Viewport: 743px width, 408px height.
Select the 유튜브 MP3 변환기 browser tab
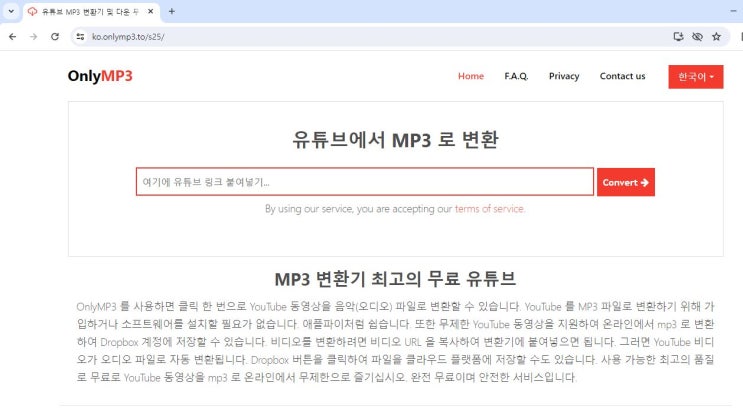coord(91,12)
